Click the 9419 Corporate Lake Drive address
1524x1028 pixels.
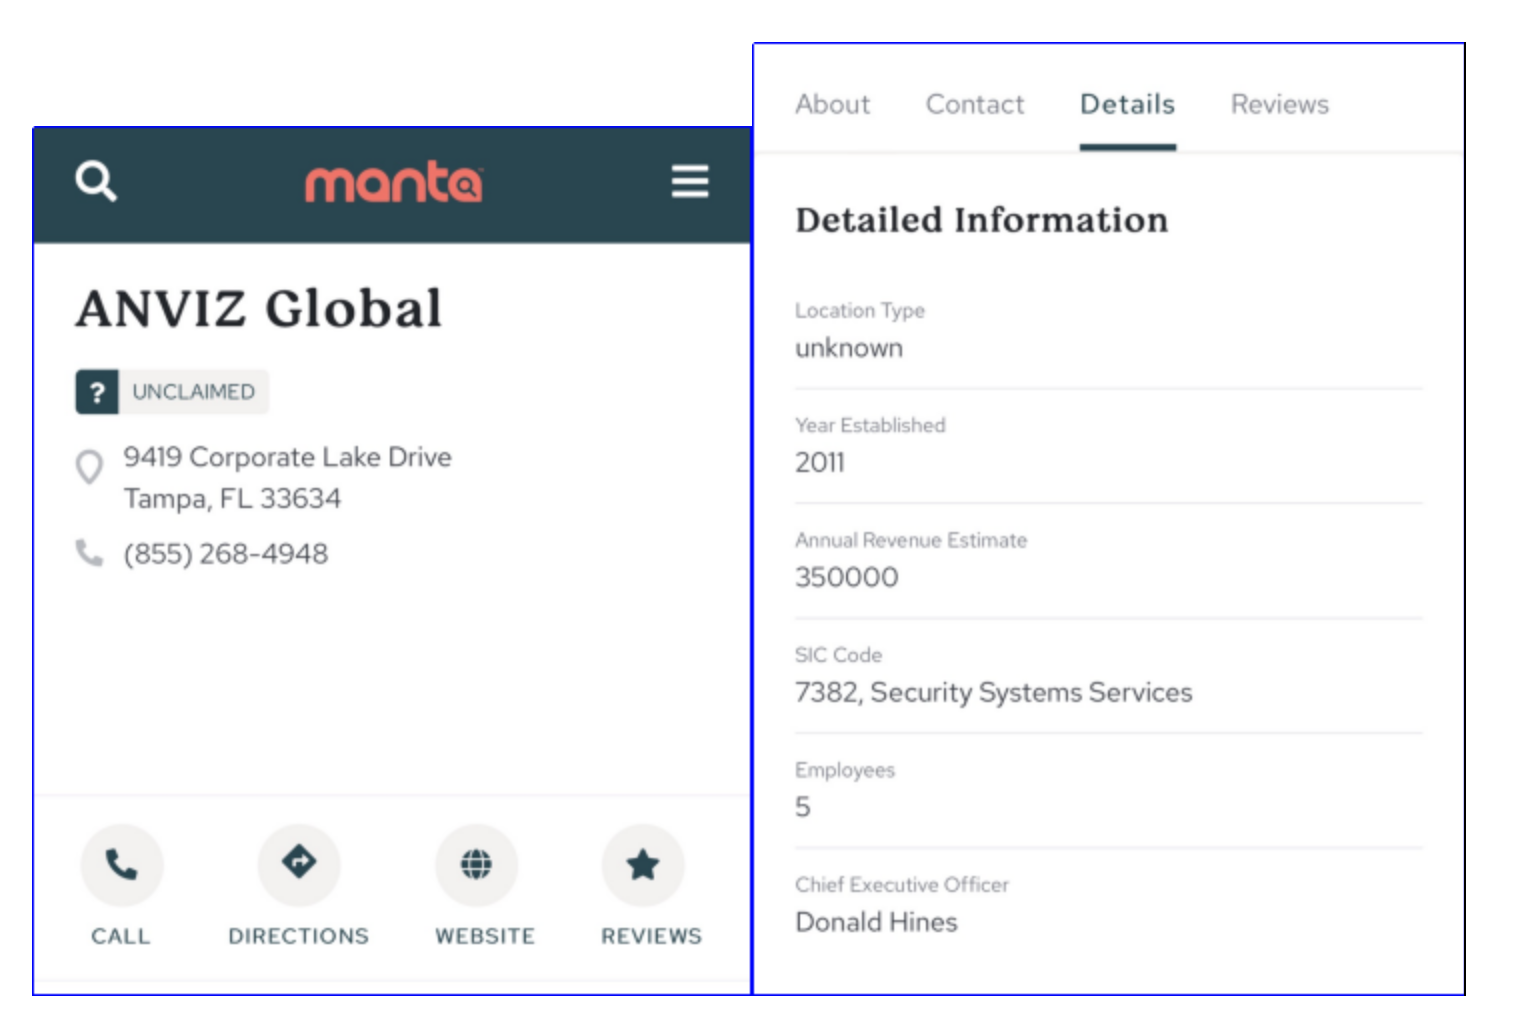click(287, 458)
